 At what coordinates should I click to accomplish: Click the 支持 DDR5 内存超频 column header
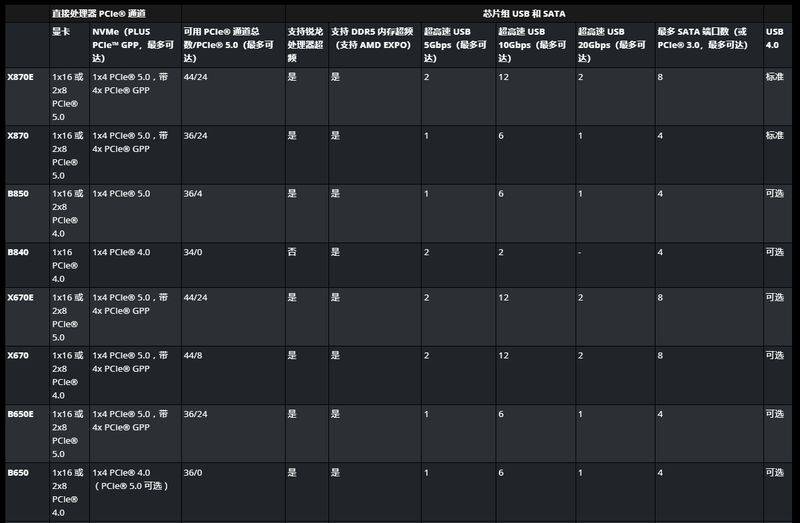click(371, 38)
